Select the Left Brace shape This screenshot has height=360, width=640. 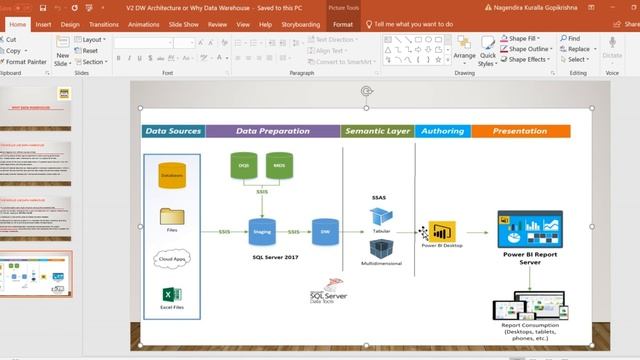pos(418,60)
